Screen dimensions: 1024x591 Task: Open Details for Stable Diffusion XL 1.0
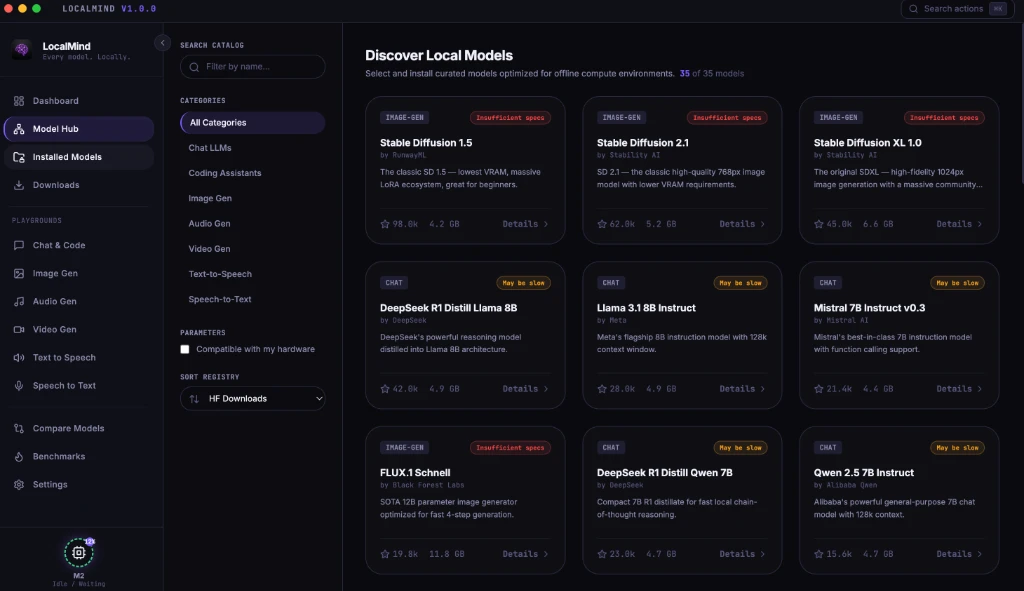959,224
